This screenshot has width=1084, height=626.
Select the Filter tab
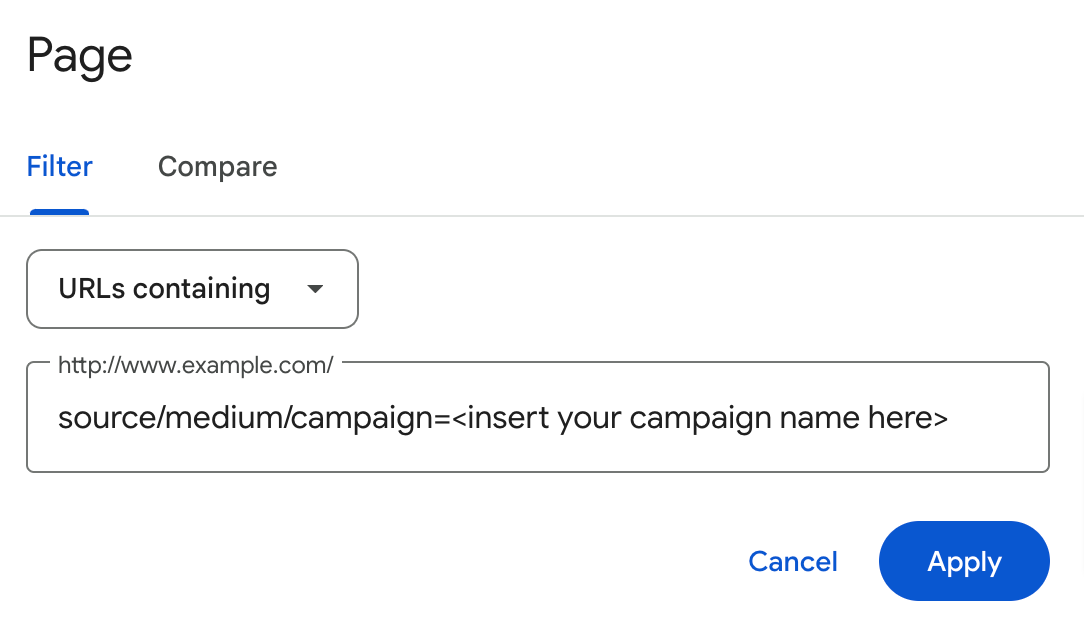60,166
